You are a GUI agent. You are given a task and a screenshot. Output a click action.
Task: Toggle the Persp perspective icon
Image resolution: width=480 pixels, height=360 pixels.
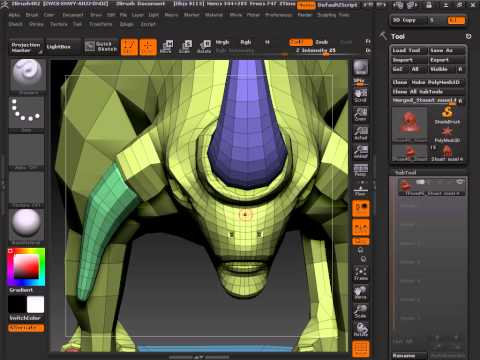360,170
